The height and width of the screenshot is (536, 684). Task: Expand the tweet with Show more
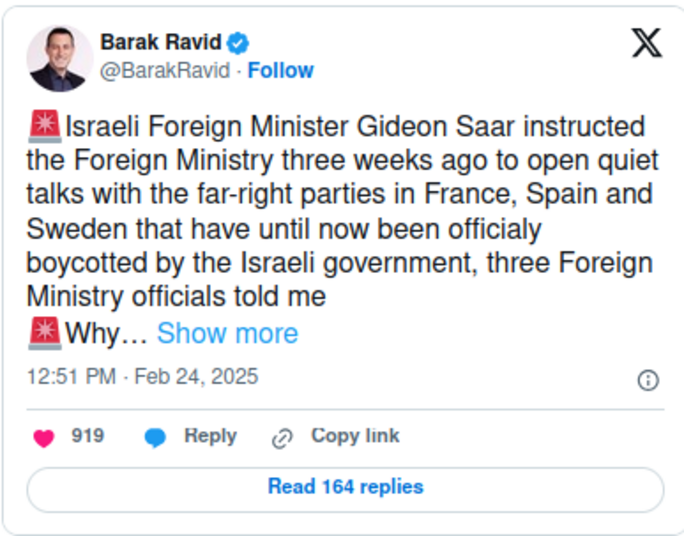[x=227, y=333]
